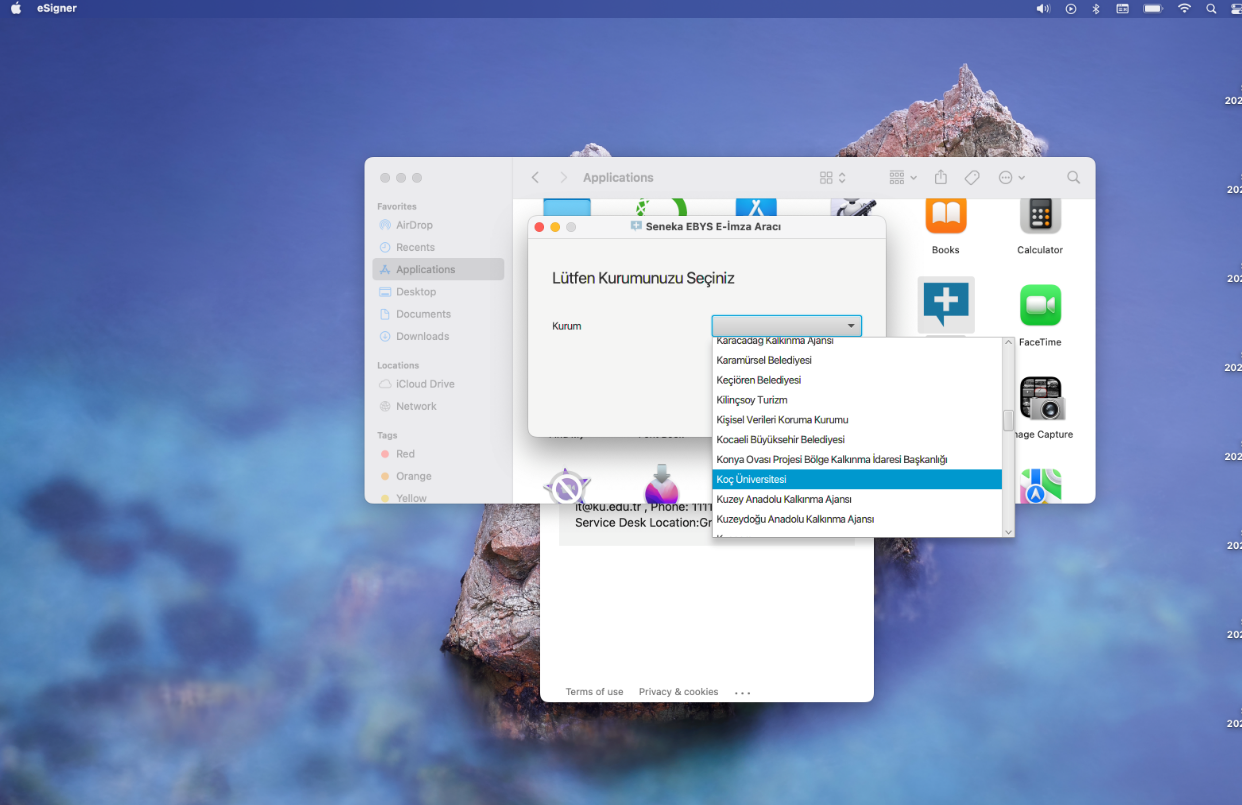The height and width of the screenshot is (805, 1242).
Task: Open the Terms of use link
Action: 594,691
